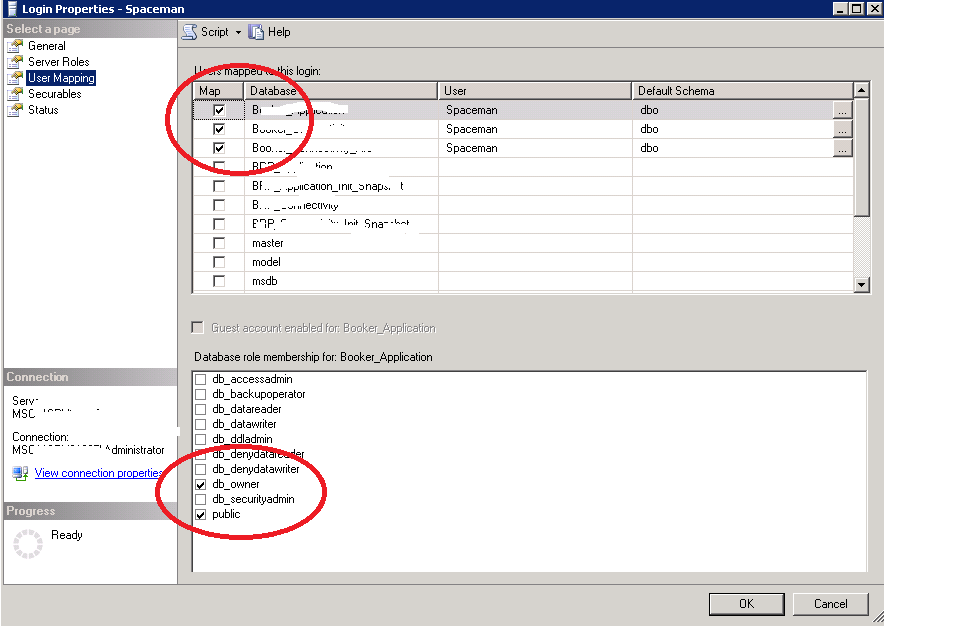The height and width of the screenshot is (626, 973).
Task: Click the Database column header
Action: pyautogui.click(x=341, y=91)
